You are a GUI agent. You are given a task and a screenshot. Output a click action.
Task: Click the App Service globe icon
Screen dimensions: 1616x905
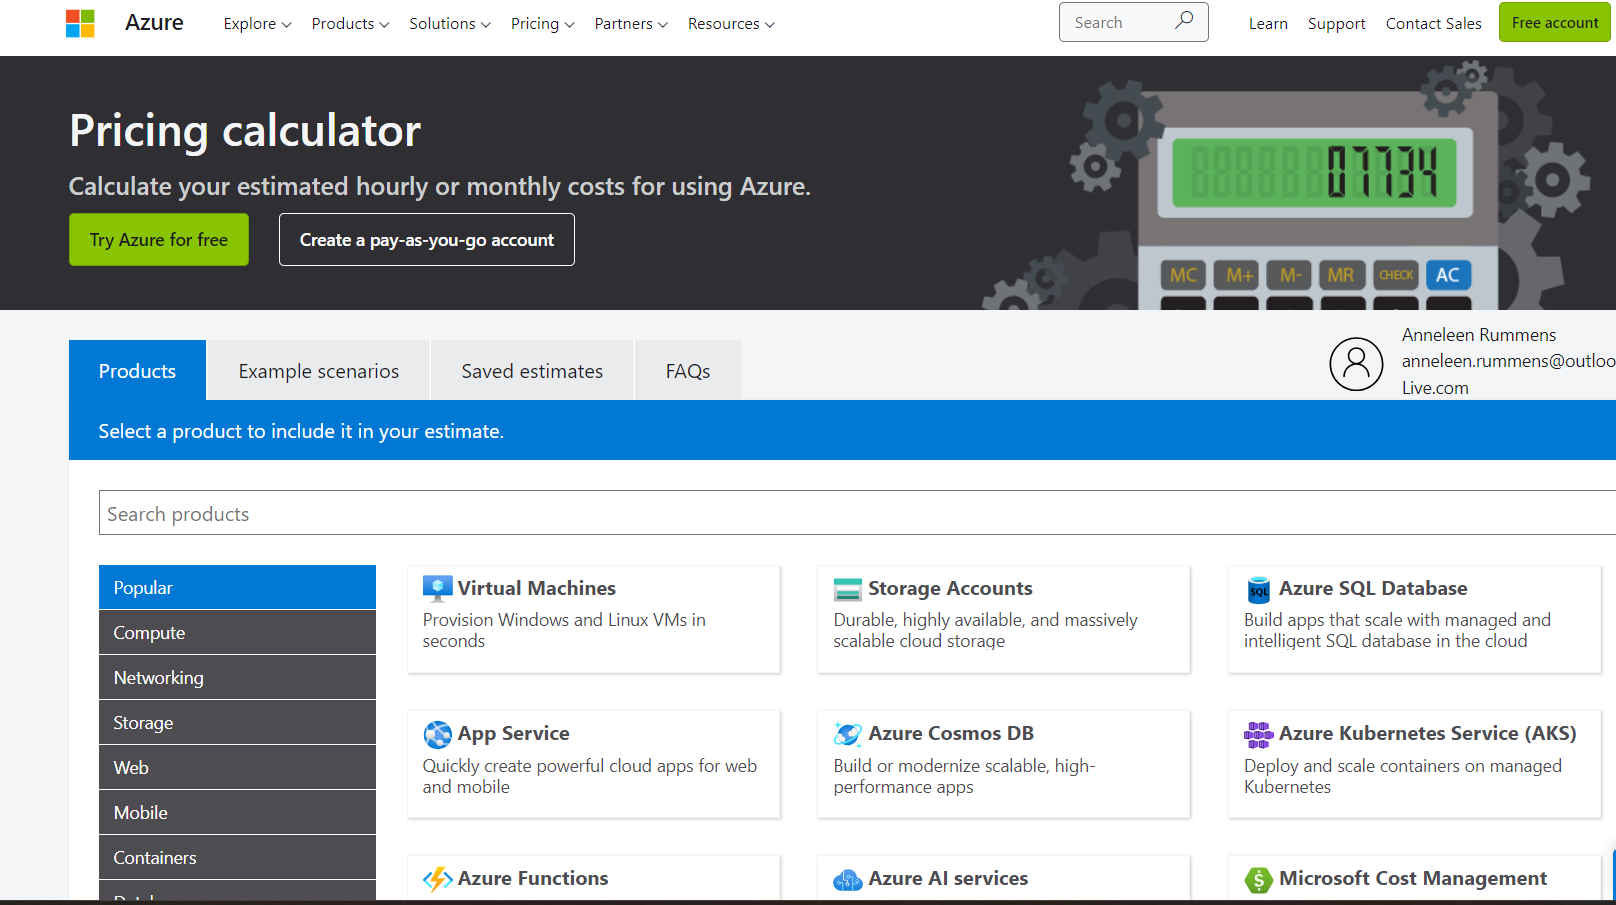(x=437, y=734)
